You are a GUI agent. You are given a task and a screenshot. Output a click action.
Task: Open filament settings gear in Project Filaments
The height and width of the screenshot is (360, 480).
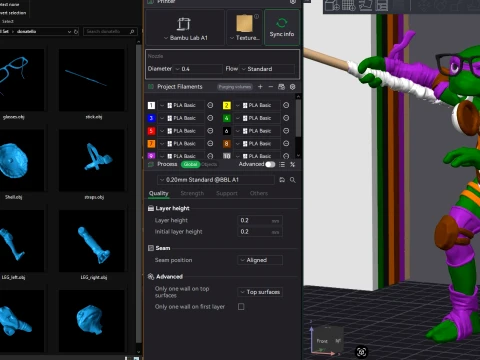[292, 87]
